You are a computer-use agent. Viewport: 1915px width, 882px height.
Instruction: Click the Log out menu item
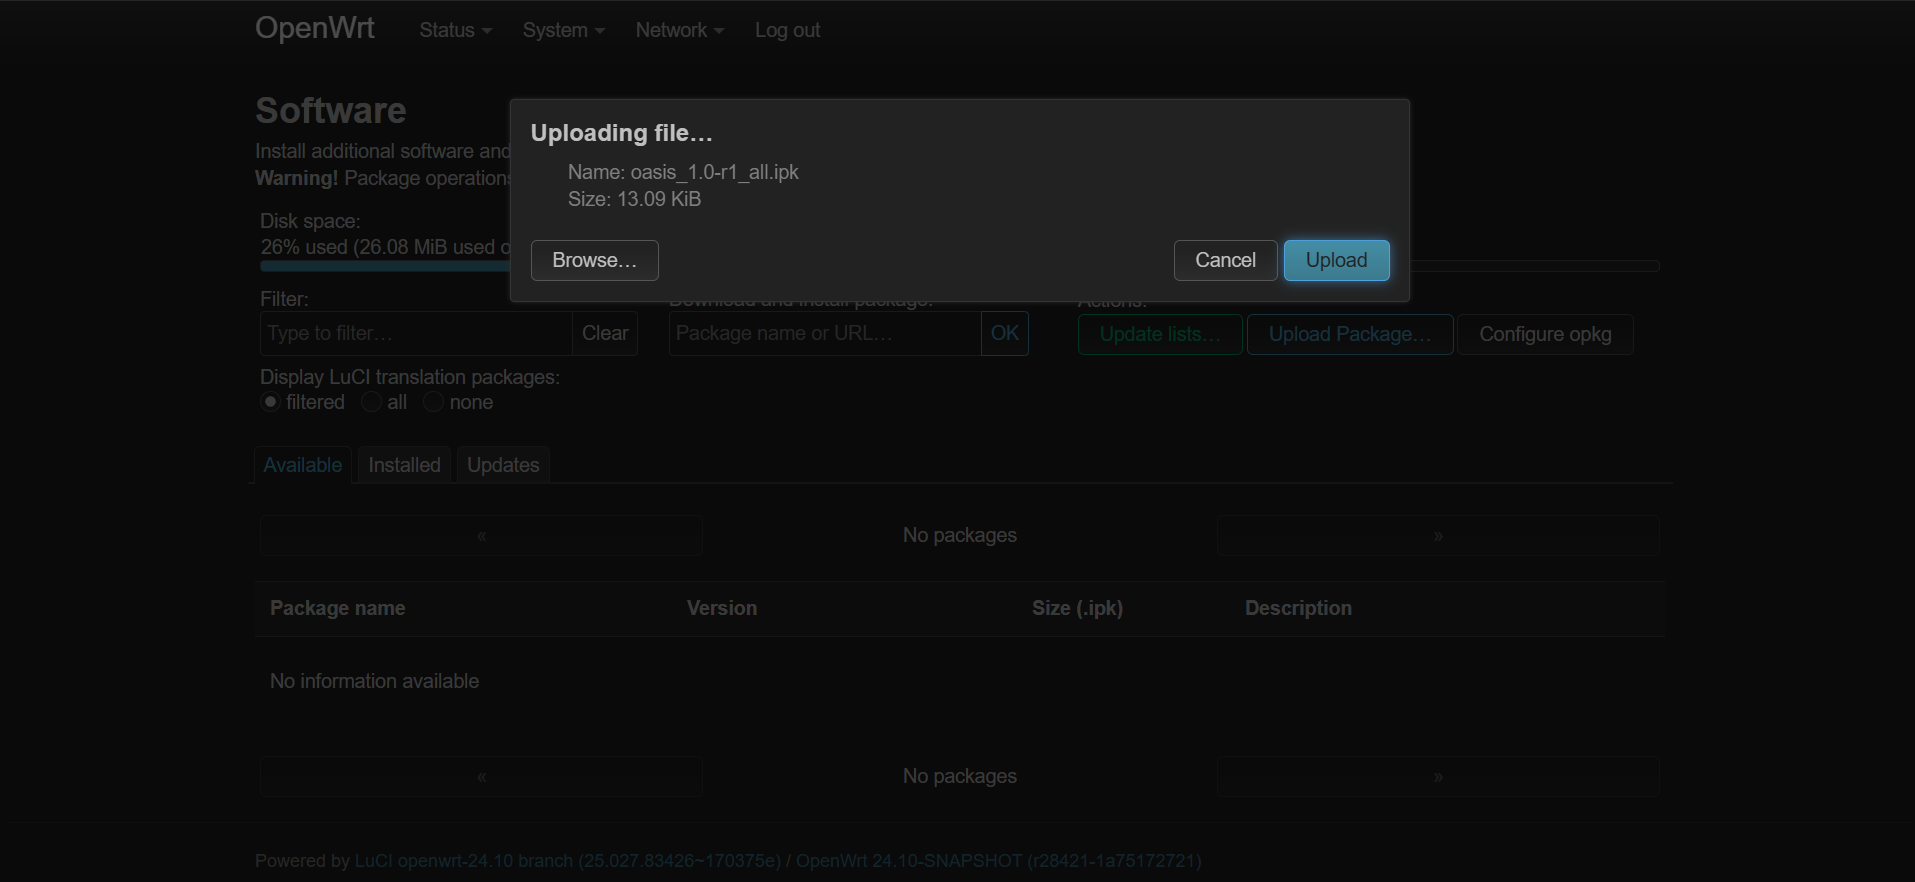coord(787,30)
